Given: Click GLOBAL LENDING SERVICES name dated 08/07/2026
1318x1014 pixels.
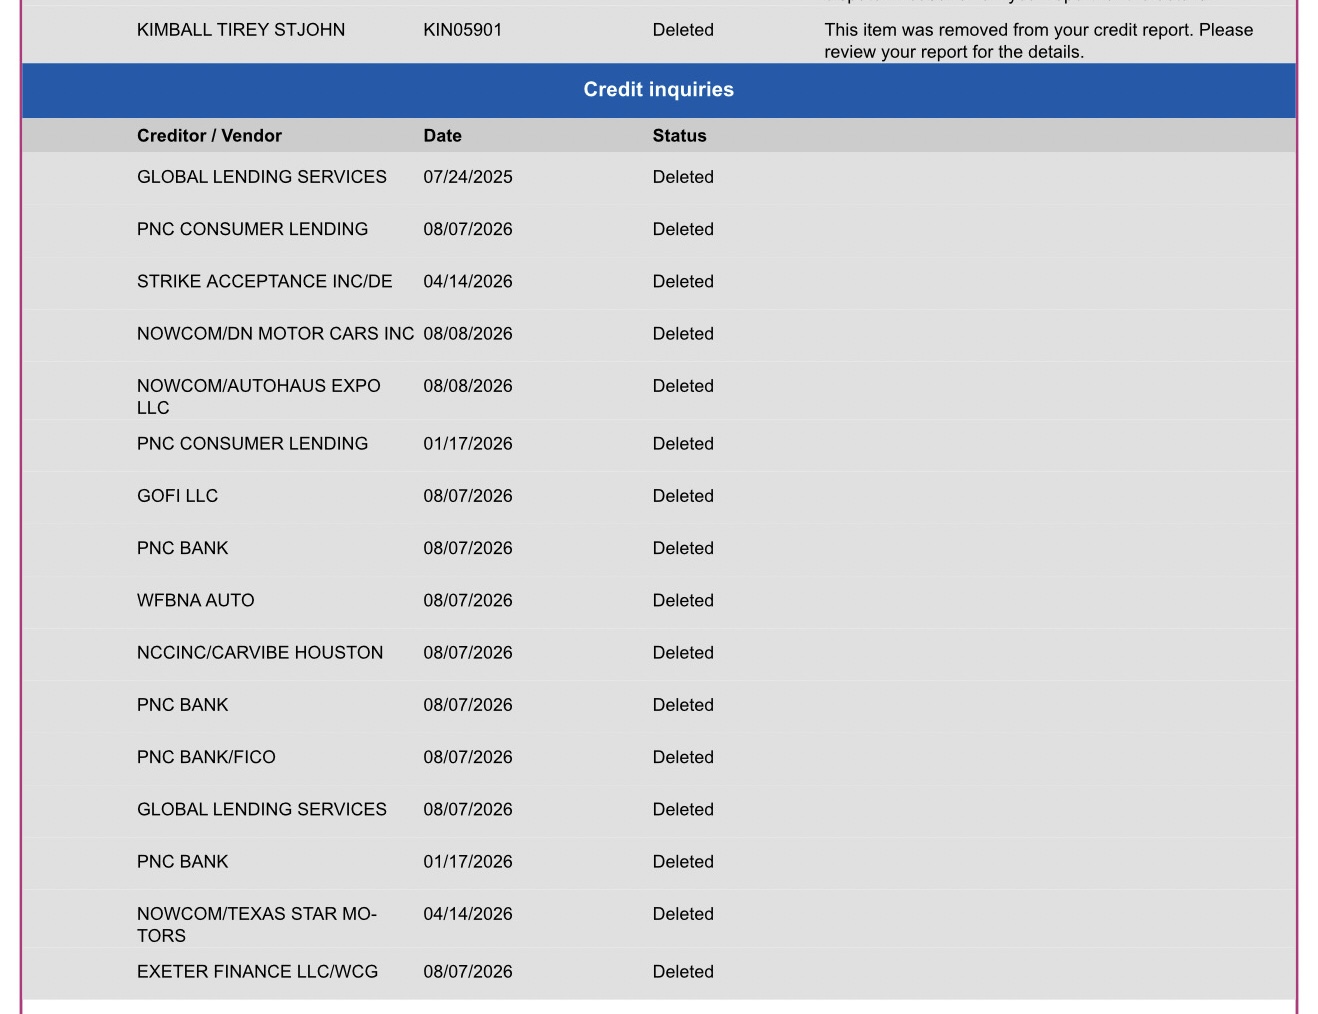Looking at the screenshot, I should (262, 809).
